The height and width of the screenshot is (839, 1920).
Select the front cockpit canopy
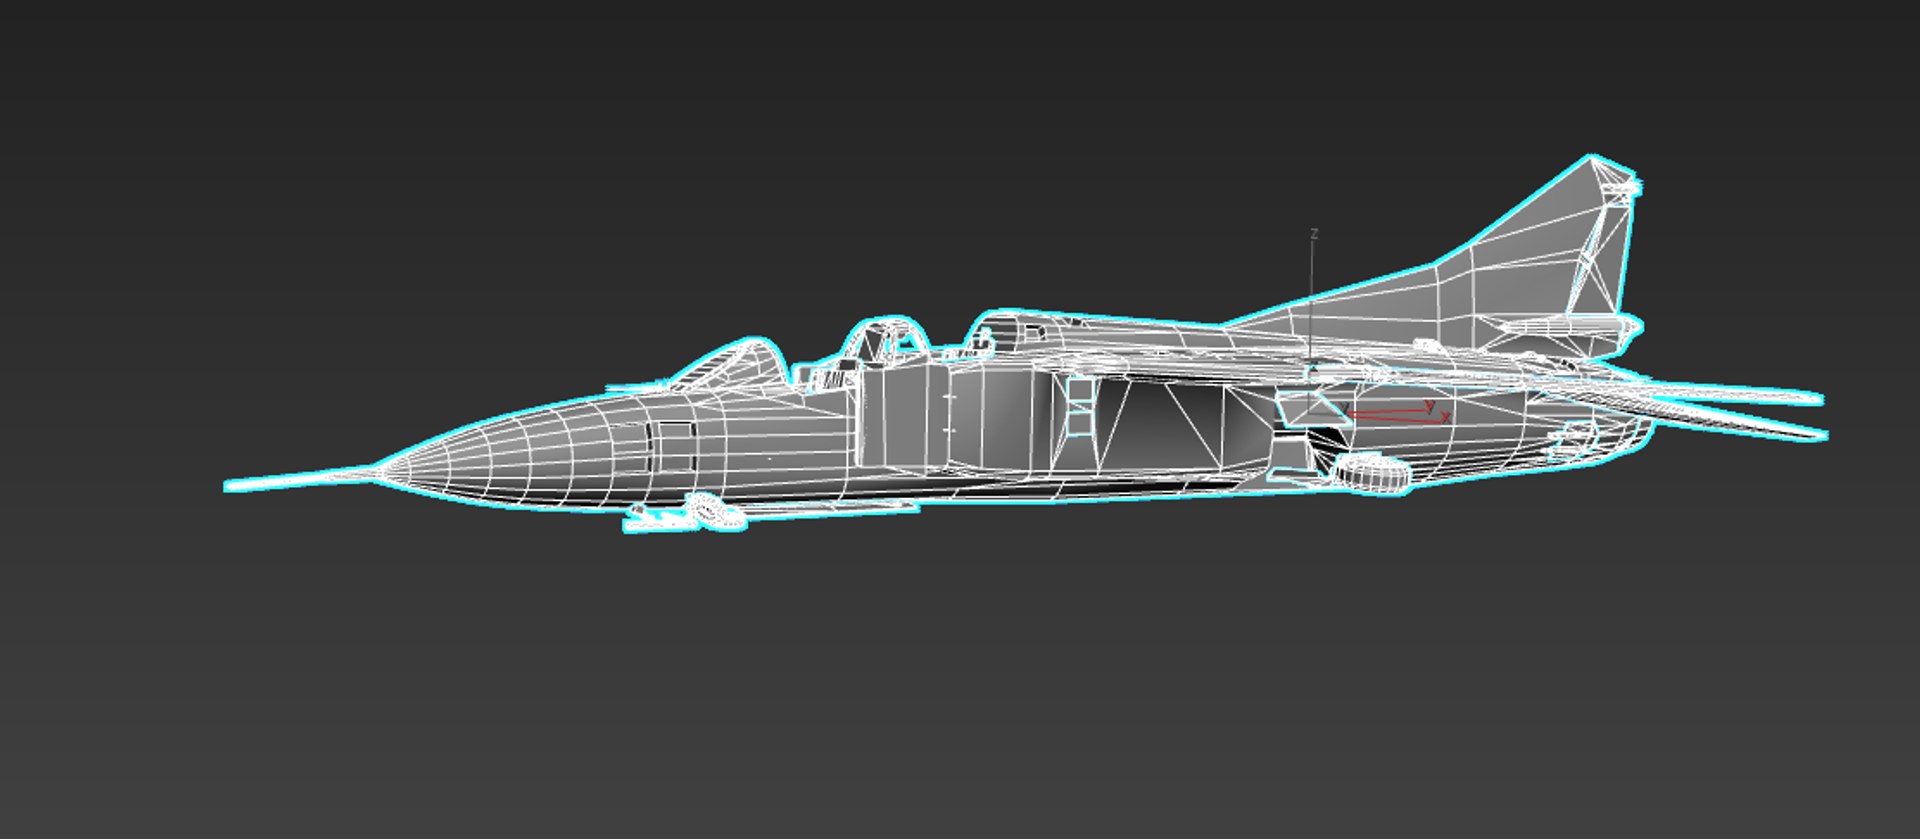pyautogui.click(x=728, y=365)
